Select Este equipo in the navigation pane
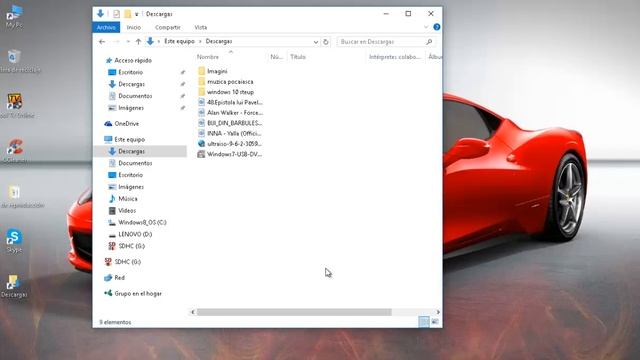The image size is (640, 360). (x=129, y=140)
